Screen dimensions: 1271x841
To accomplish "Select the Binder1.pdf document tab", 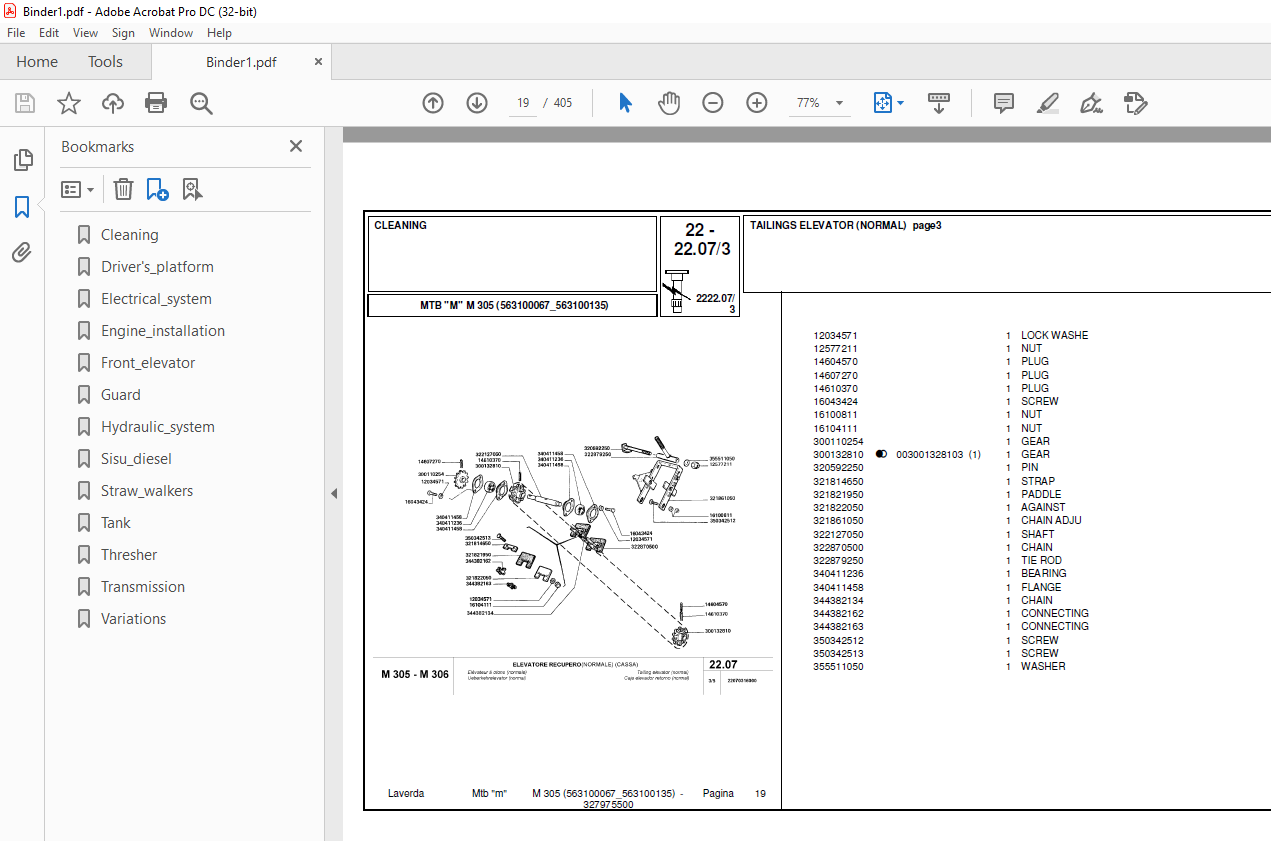I will tap(241, 62).
